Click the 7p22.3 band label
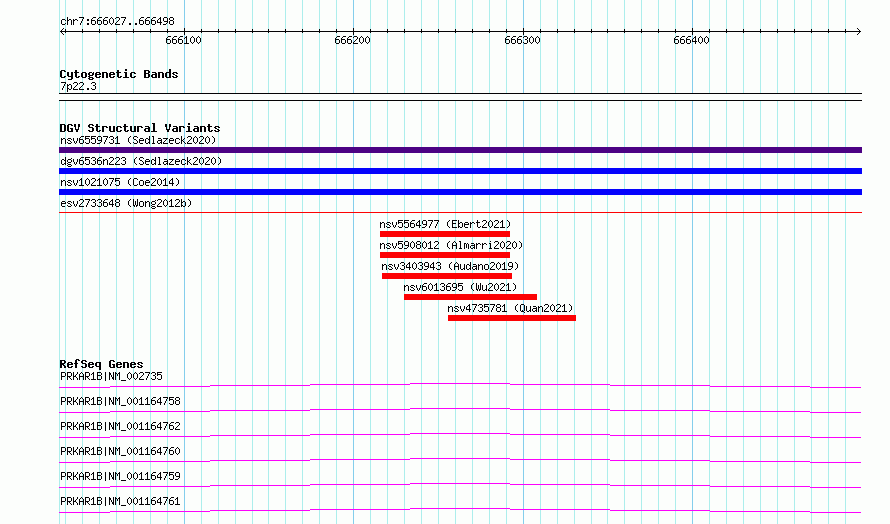This screenshot has height=524, width=890. [78, 86]
